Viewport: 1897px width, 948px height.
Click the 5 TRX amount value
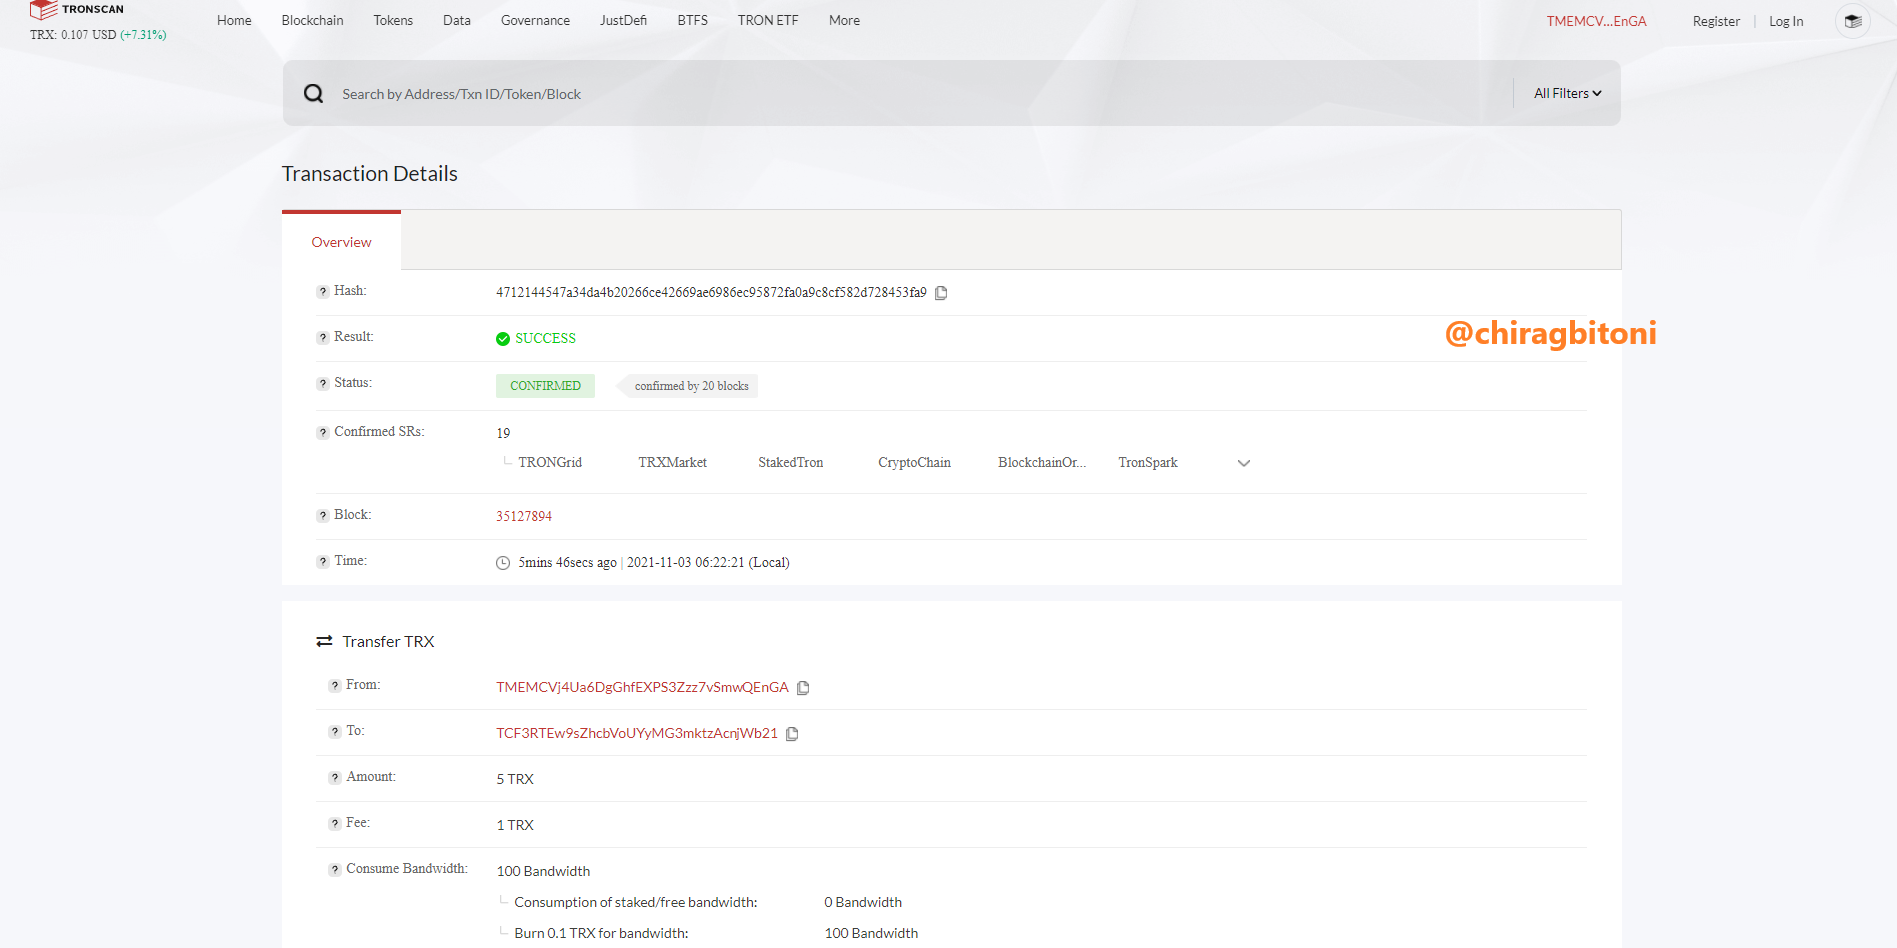515,779
